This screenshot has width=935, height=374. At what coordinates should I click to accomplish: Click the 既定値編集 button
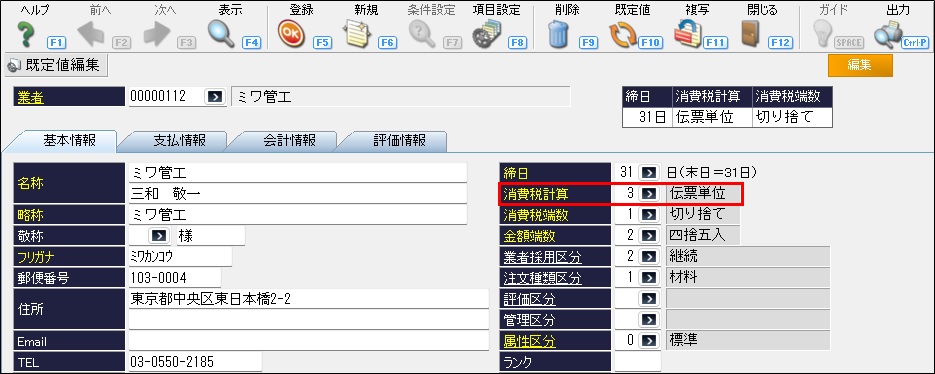56,65
